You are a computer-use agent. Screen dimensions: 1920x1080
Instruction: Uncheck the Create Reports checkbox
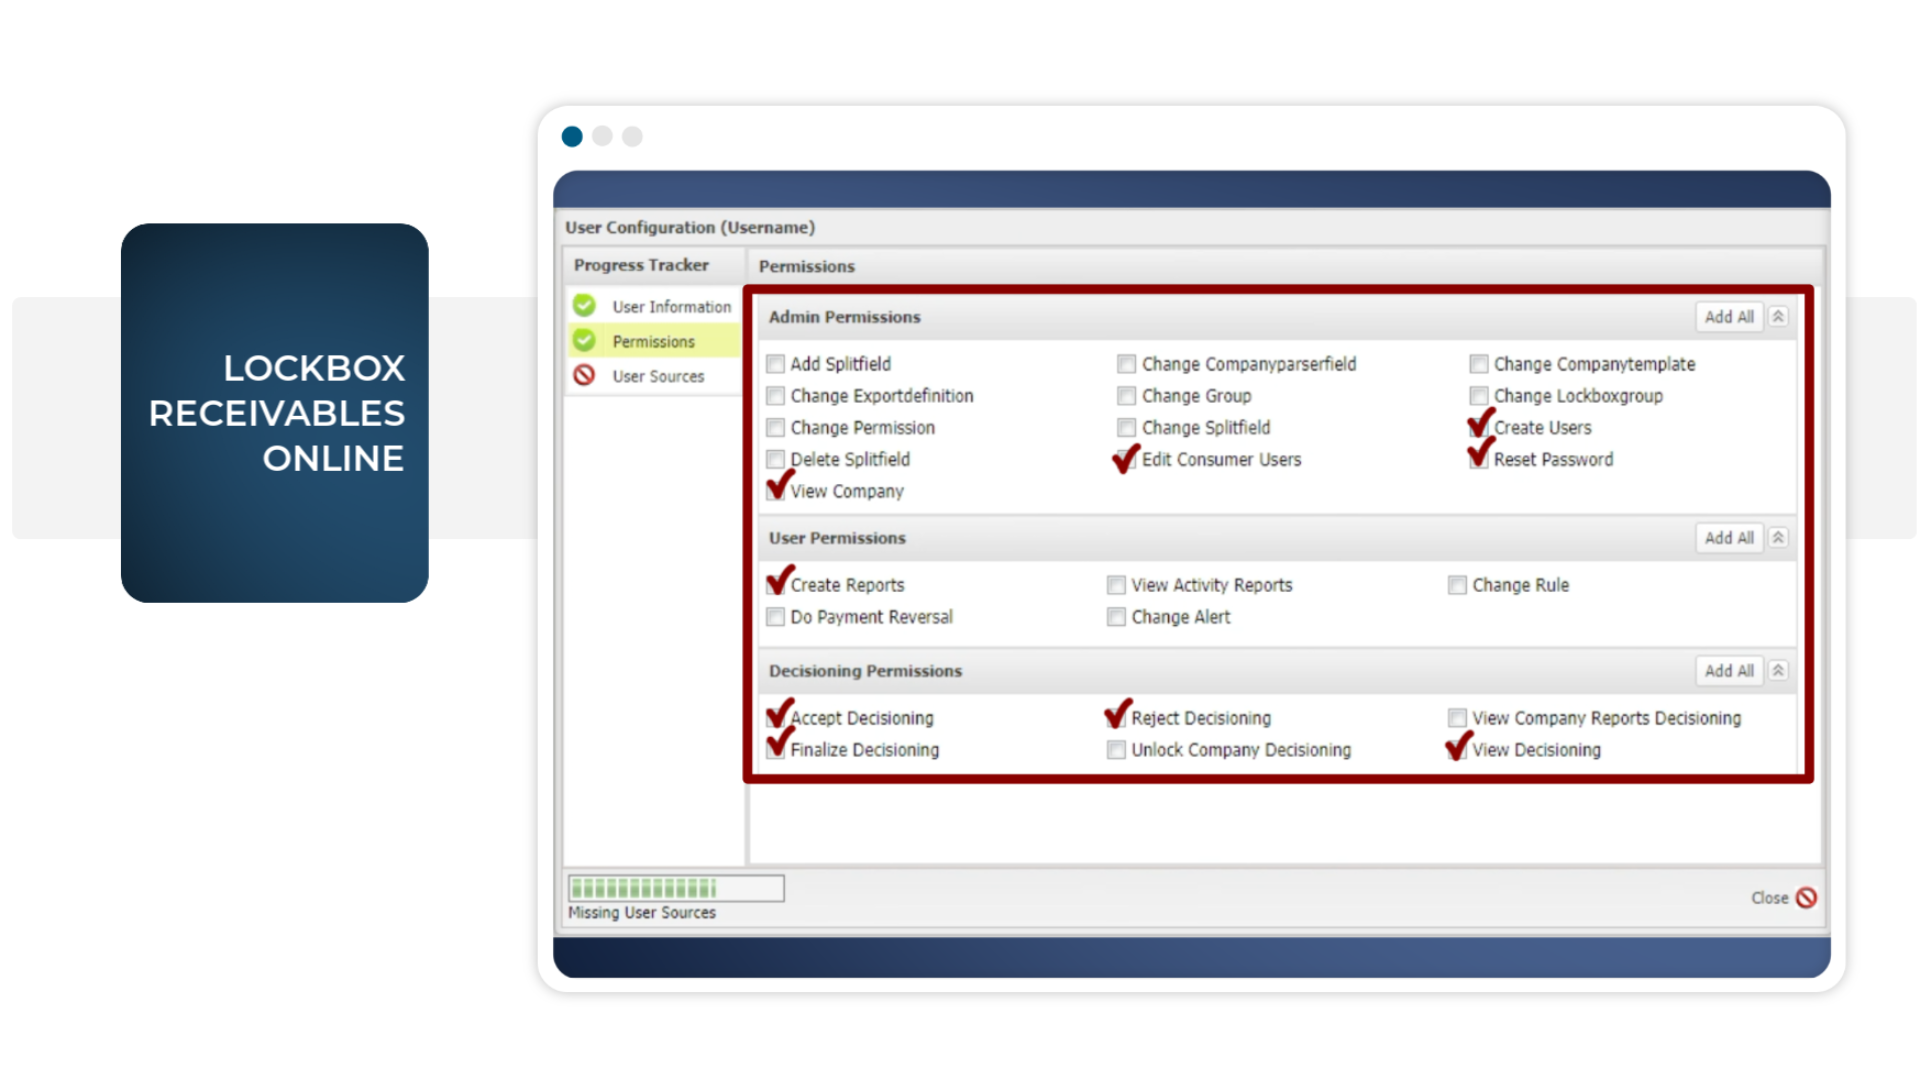tap(775, 585)
